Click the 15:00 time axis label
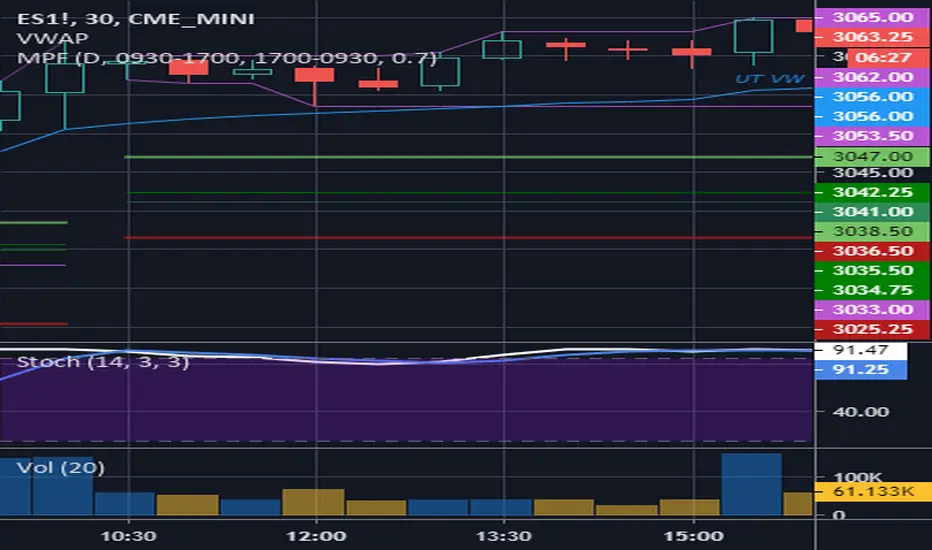The image size is (932, 550). (693, 536)
